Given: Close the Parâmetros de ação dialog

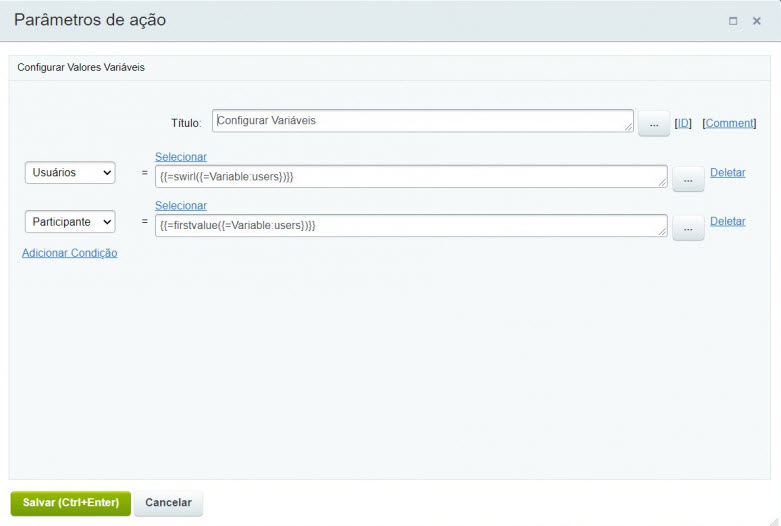Looking at the screenshot, I should click(756, 21).
